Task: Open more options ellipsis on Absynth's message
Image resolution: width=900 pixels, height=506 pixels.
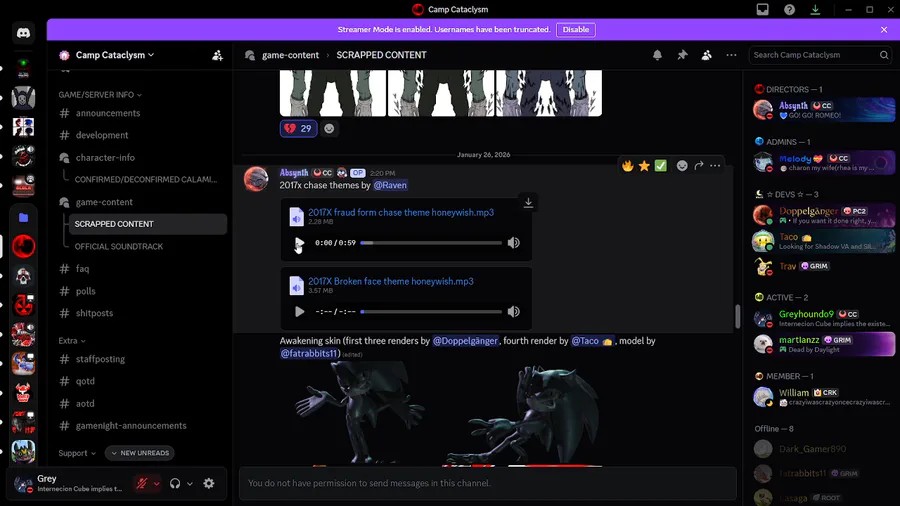Action: (x=715, y=166)
